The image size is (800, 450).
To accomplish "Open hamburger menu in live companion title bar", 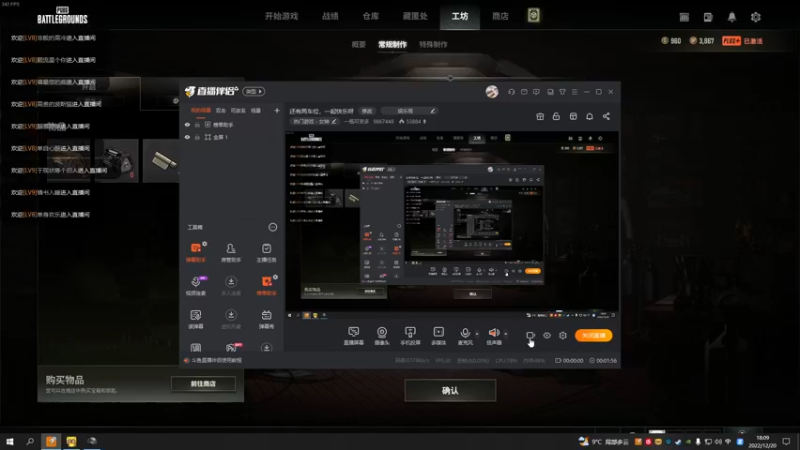I will point(574,92).
